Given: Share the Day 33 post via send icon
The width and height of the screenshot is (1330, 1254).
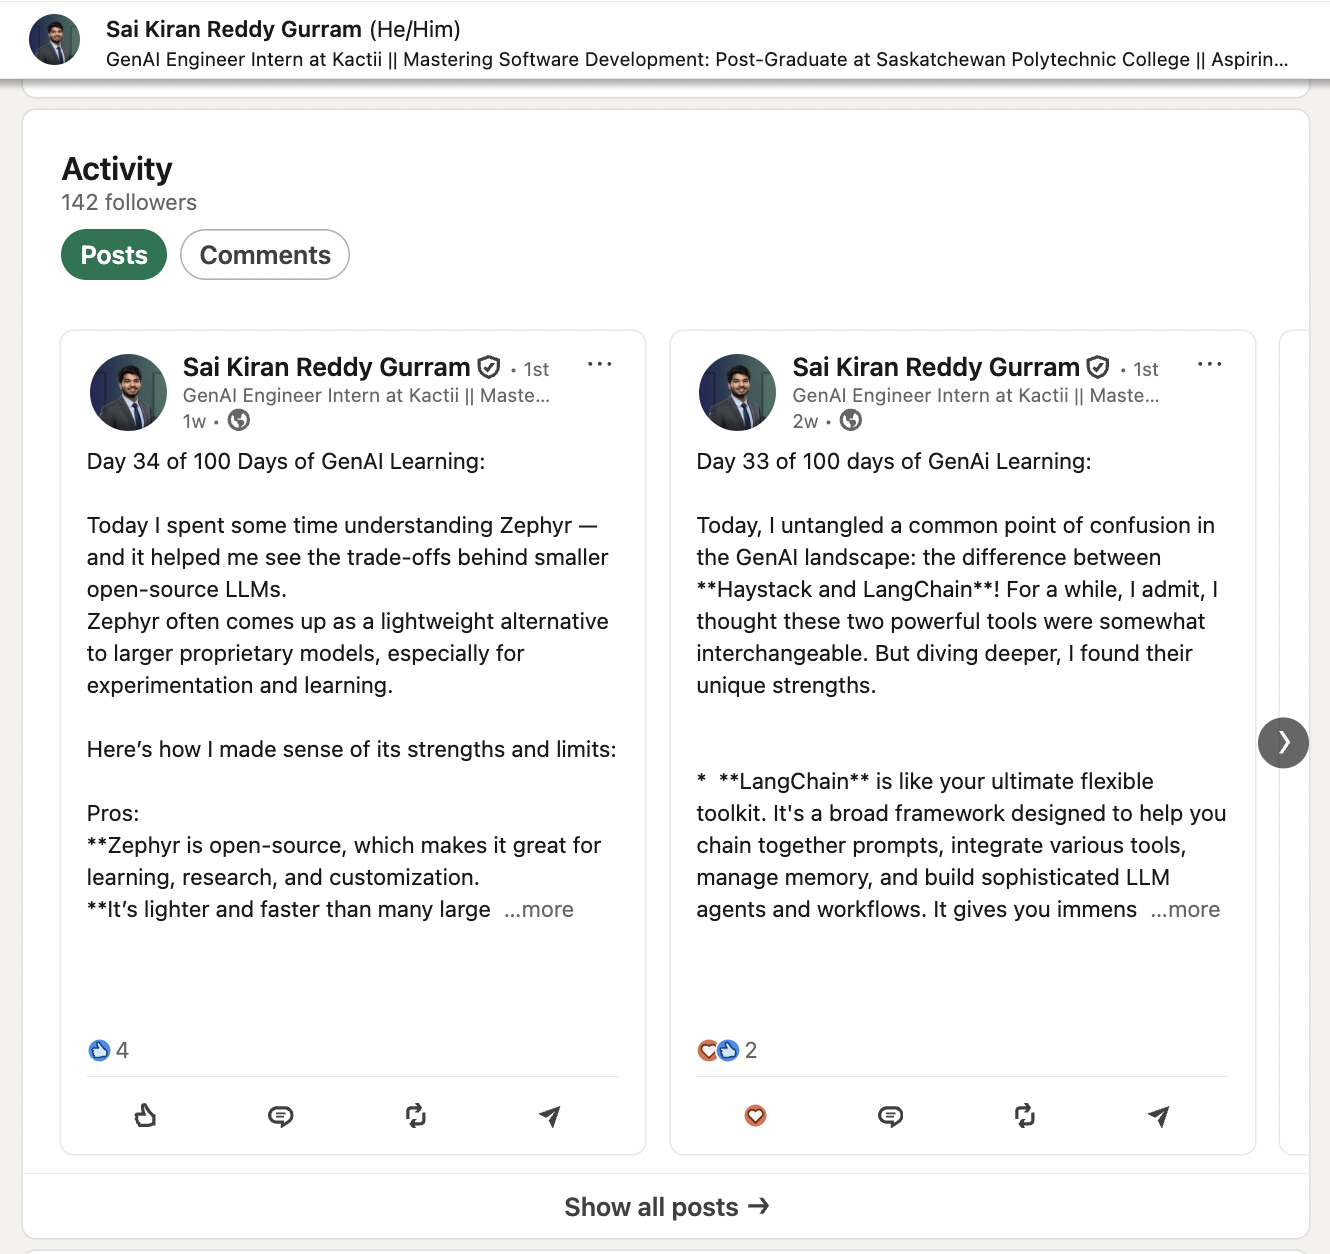Looking at the screenshot, I should (1159, 1116).
